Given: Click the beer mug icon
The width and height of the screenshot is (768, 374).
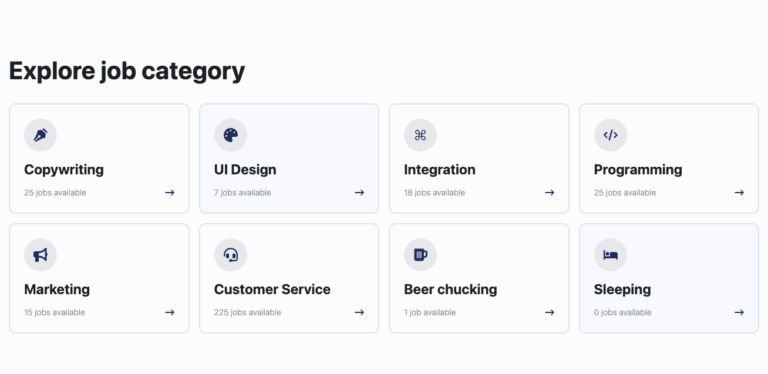Looking at the screenshot, I should tap(420, 255).
